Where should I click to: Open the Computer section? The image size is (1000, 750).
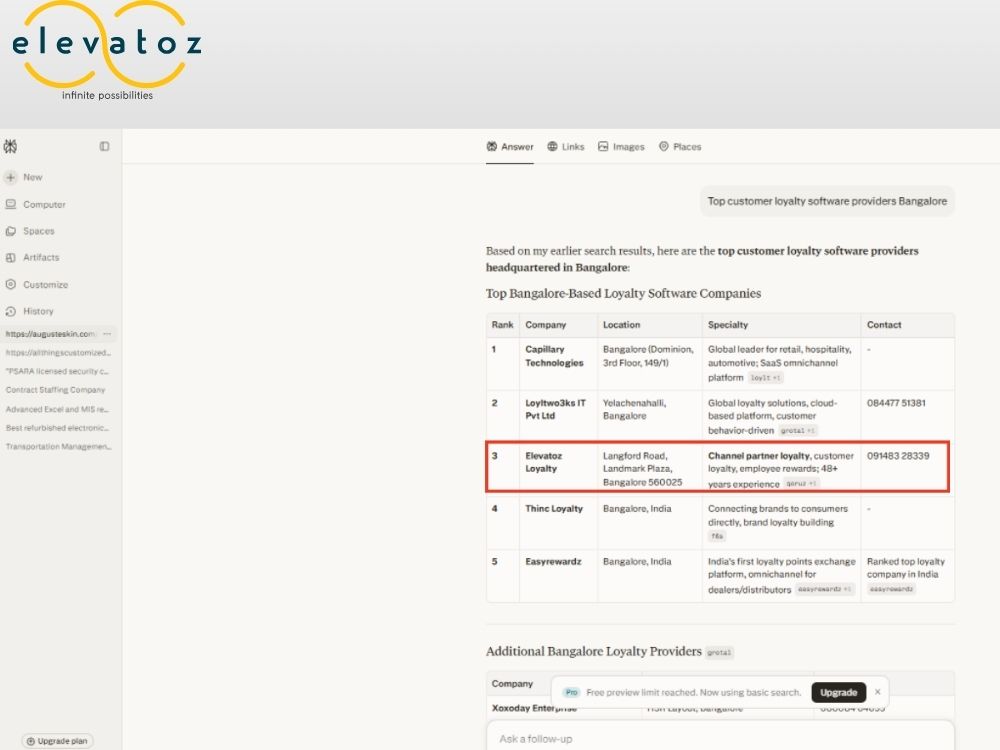click(36, 204)
